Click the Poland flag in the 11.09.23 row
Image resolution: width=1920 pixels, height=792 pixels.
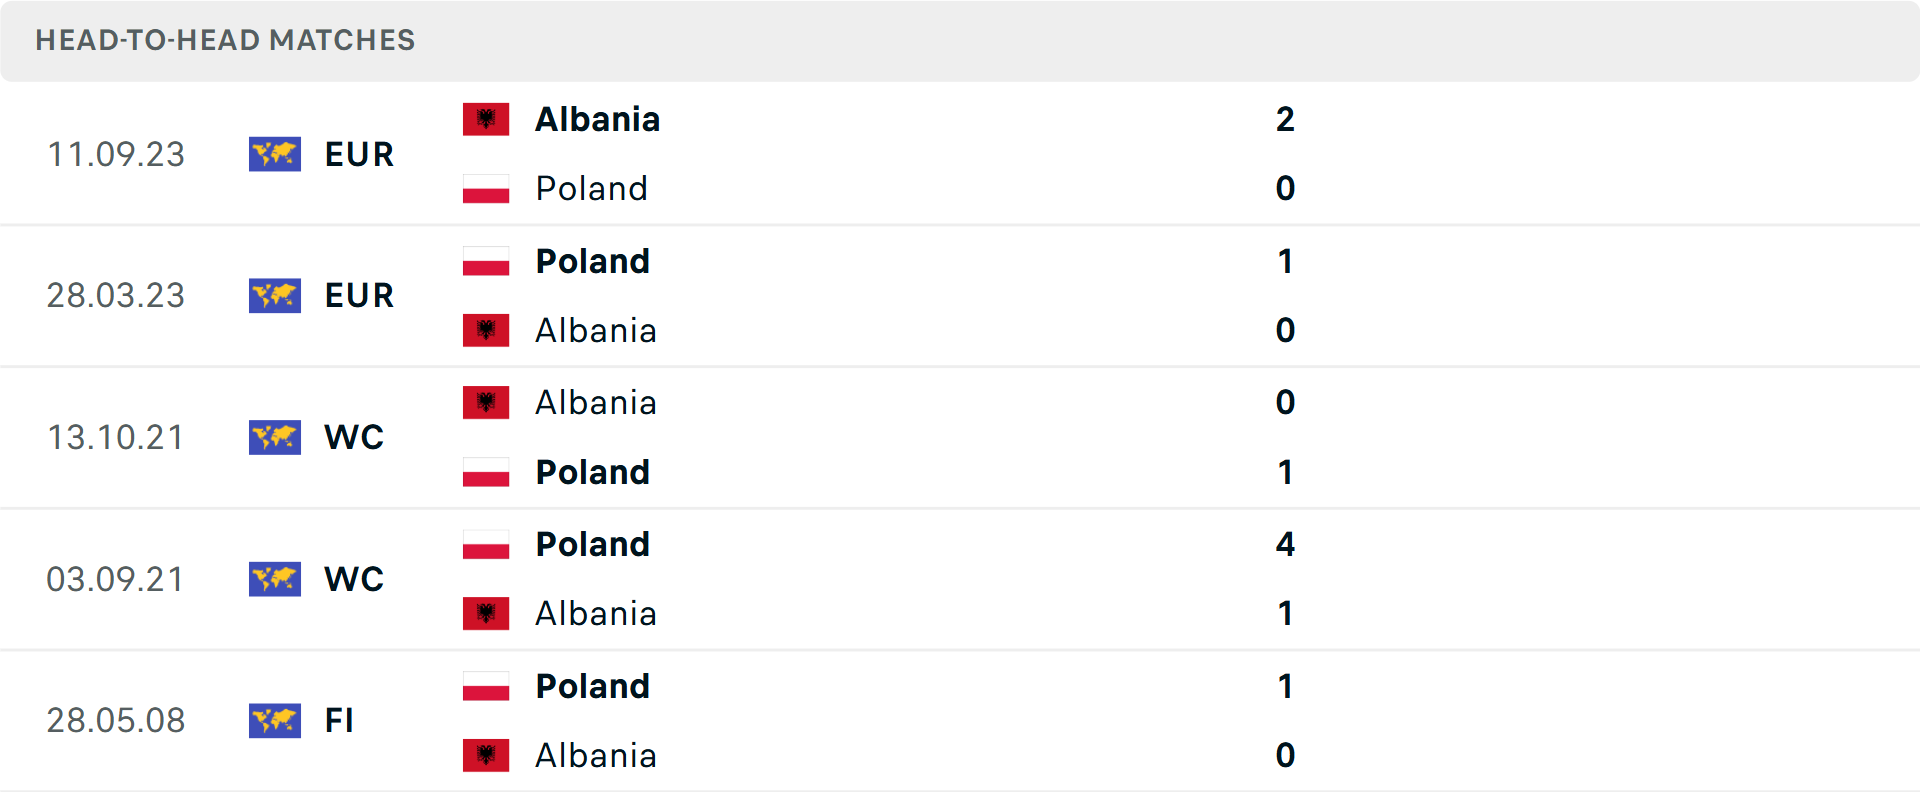point(486,188)
